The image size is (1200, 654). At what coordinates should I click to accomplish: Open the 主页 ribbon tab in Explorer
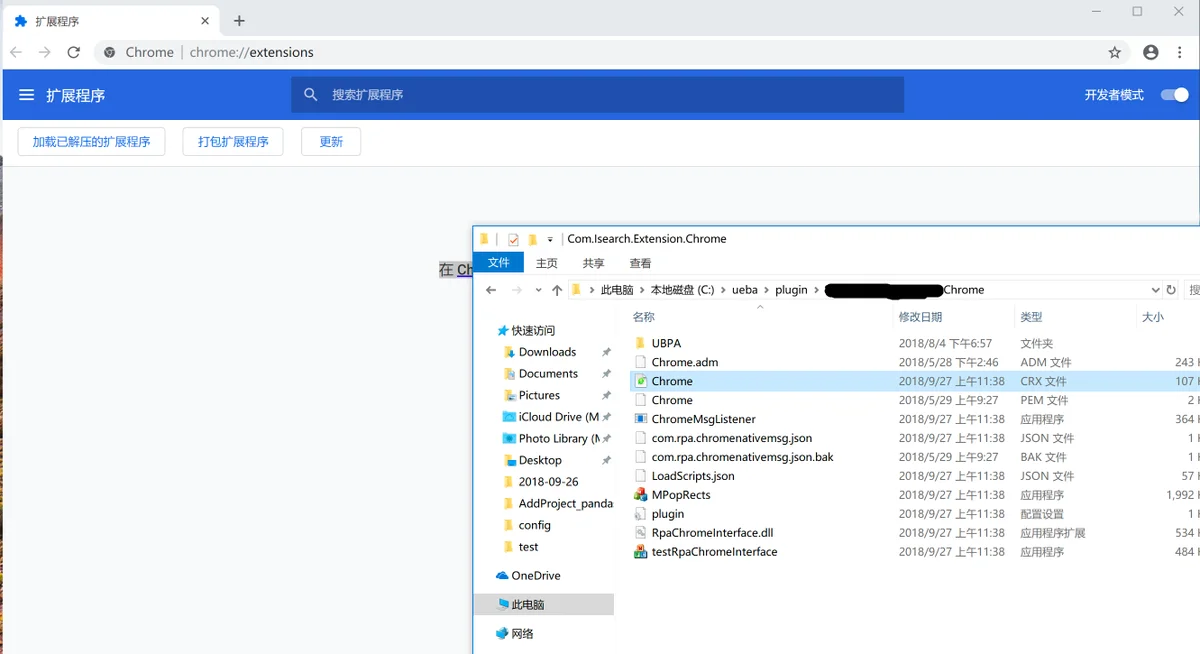pyautogui.click(x=547, y=263)
